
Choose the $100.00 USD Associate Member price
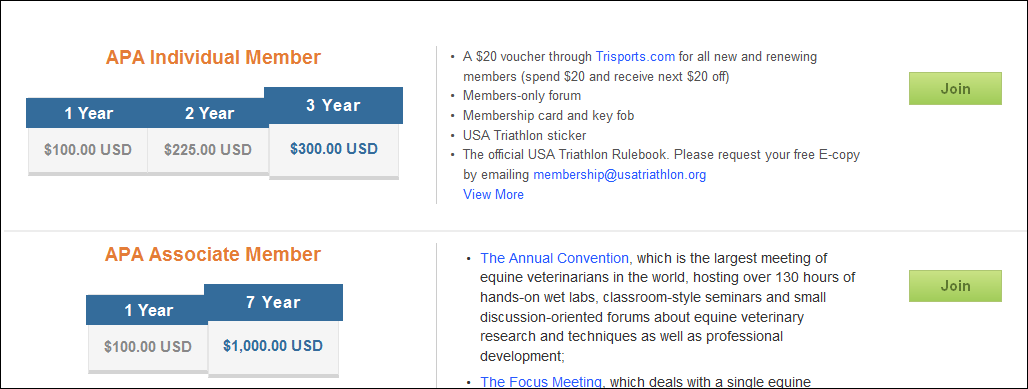point(148,346)
